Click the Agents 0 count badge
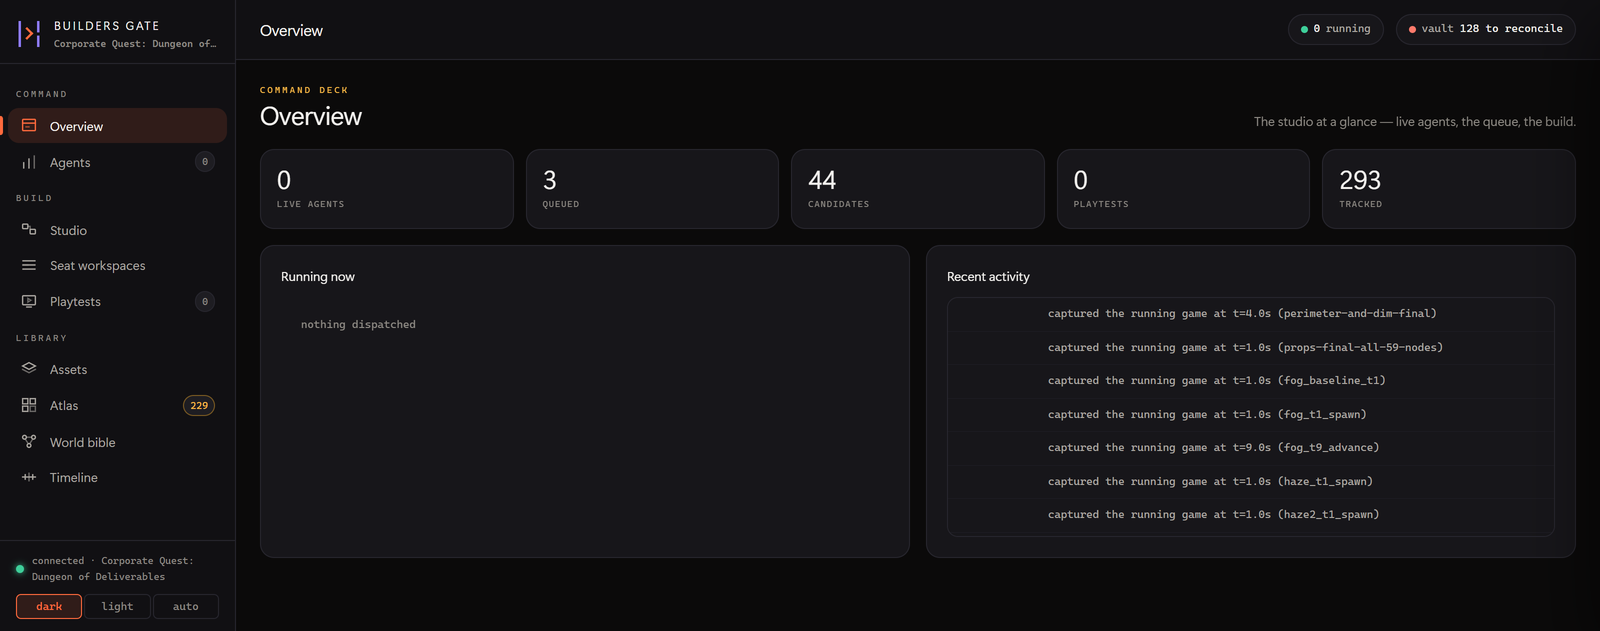The height and width of the screenshot is (631, 1600). pos(205,162)
